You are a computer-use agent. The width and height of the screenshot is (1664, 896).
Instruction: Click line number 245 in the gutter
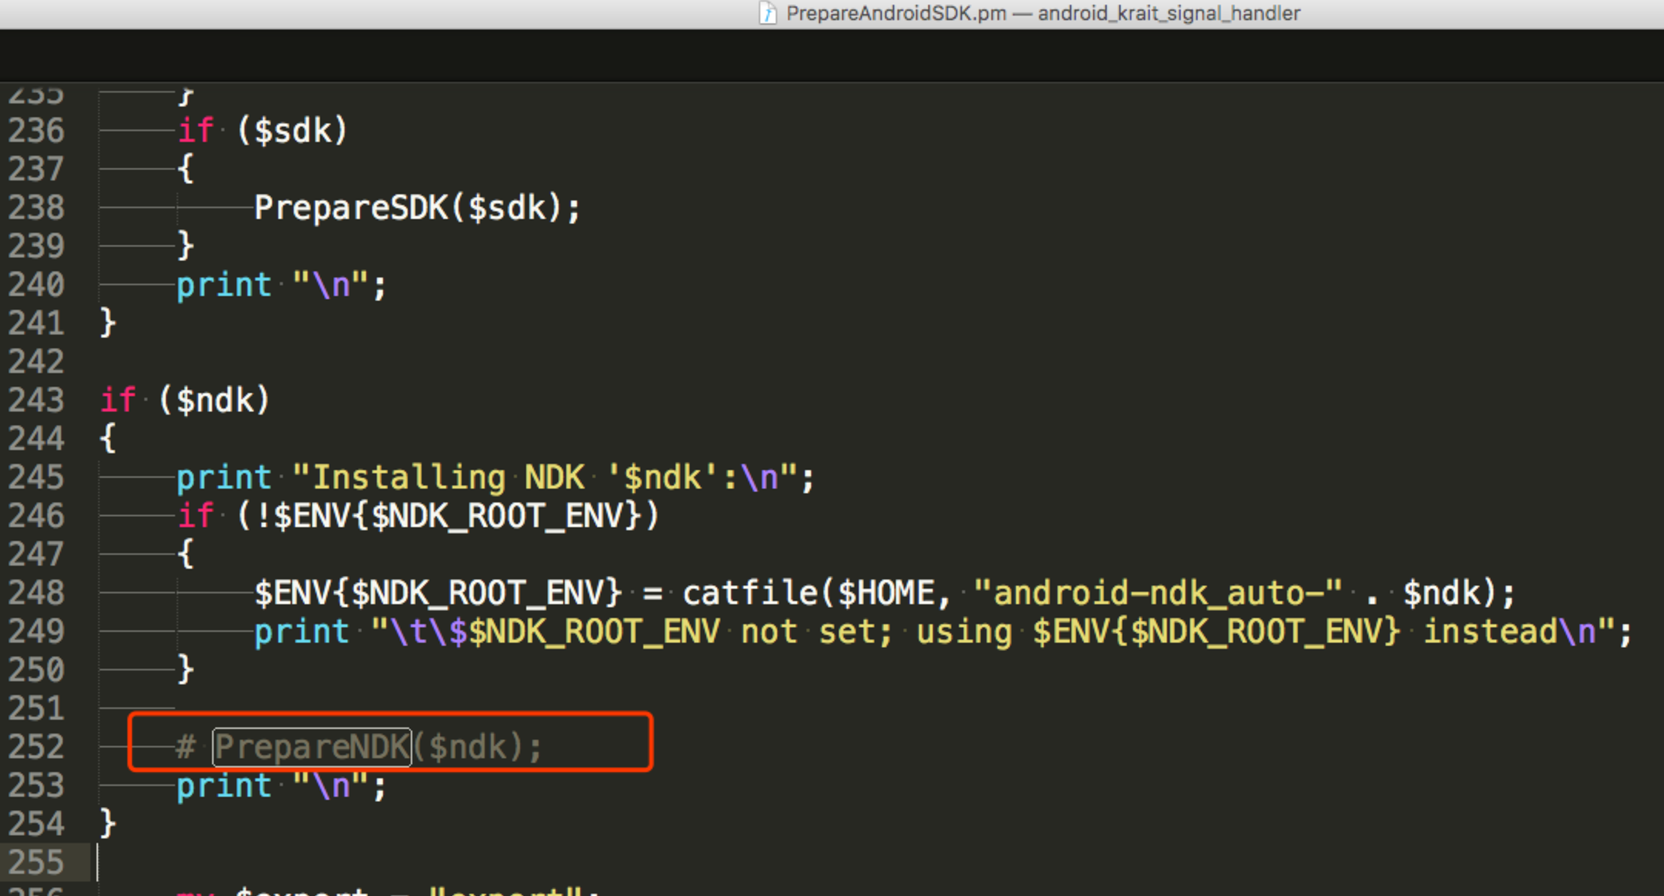click(36, 477)
